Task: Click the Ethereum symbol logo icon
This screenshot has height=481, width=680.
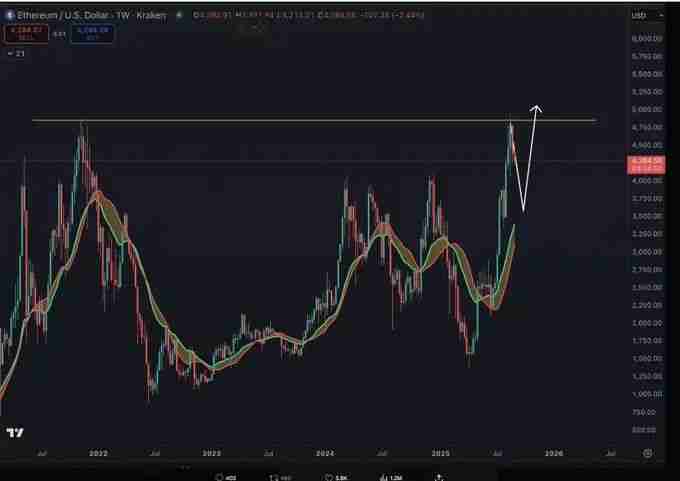Action: point(9,16)
